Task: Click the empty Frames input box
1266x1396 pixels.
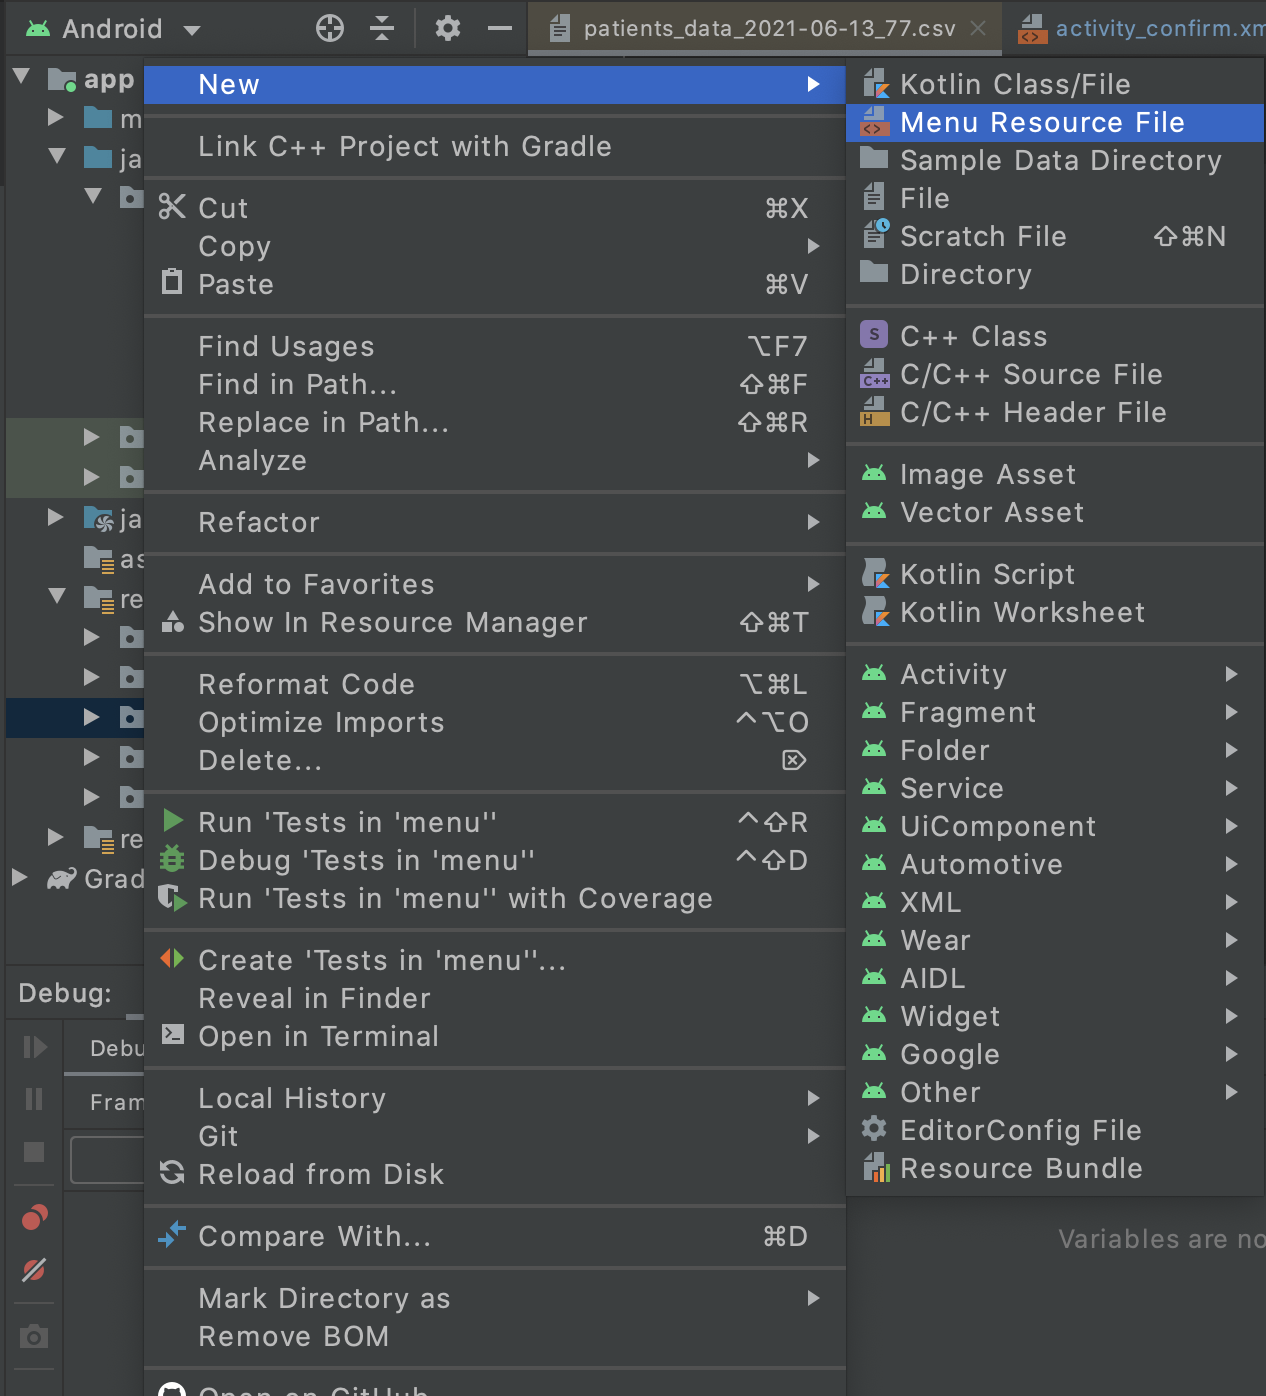Action: 107,1160
